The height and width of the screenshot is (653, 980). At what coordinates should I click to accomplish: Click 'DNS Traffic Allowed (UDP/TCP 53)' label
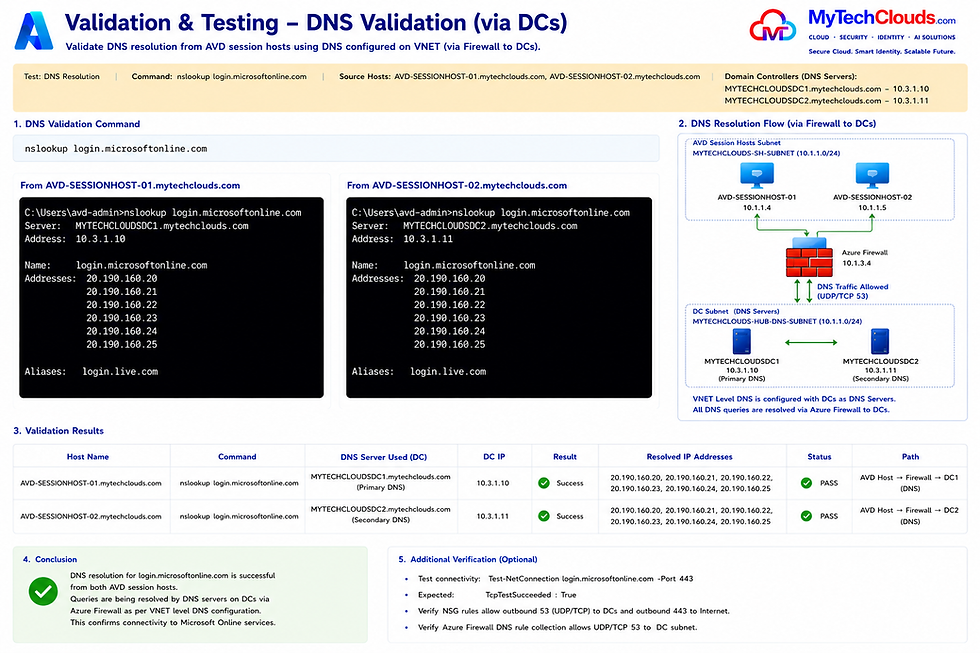(x=852, y=291)
